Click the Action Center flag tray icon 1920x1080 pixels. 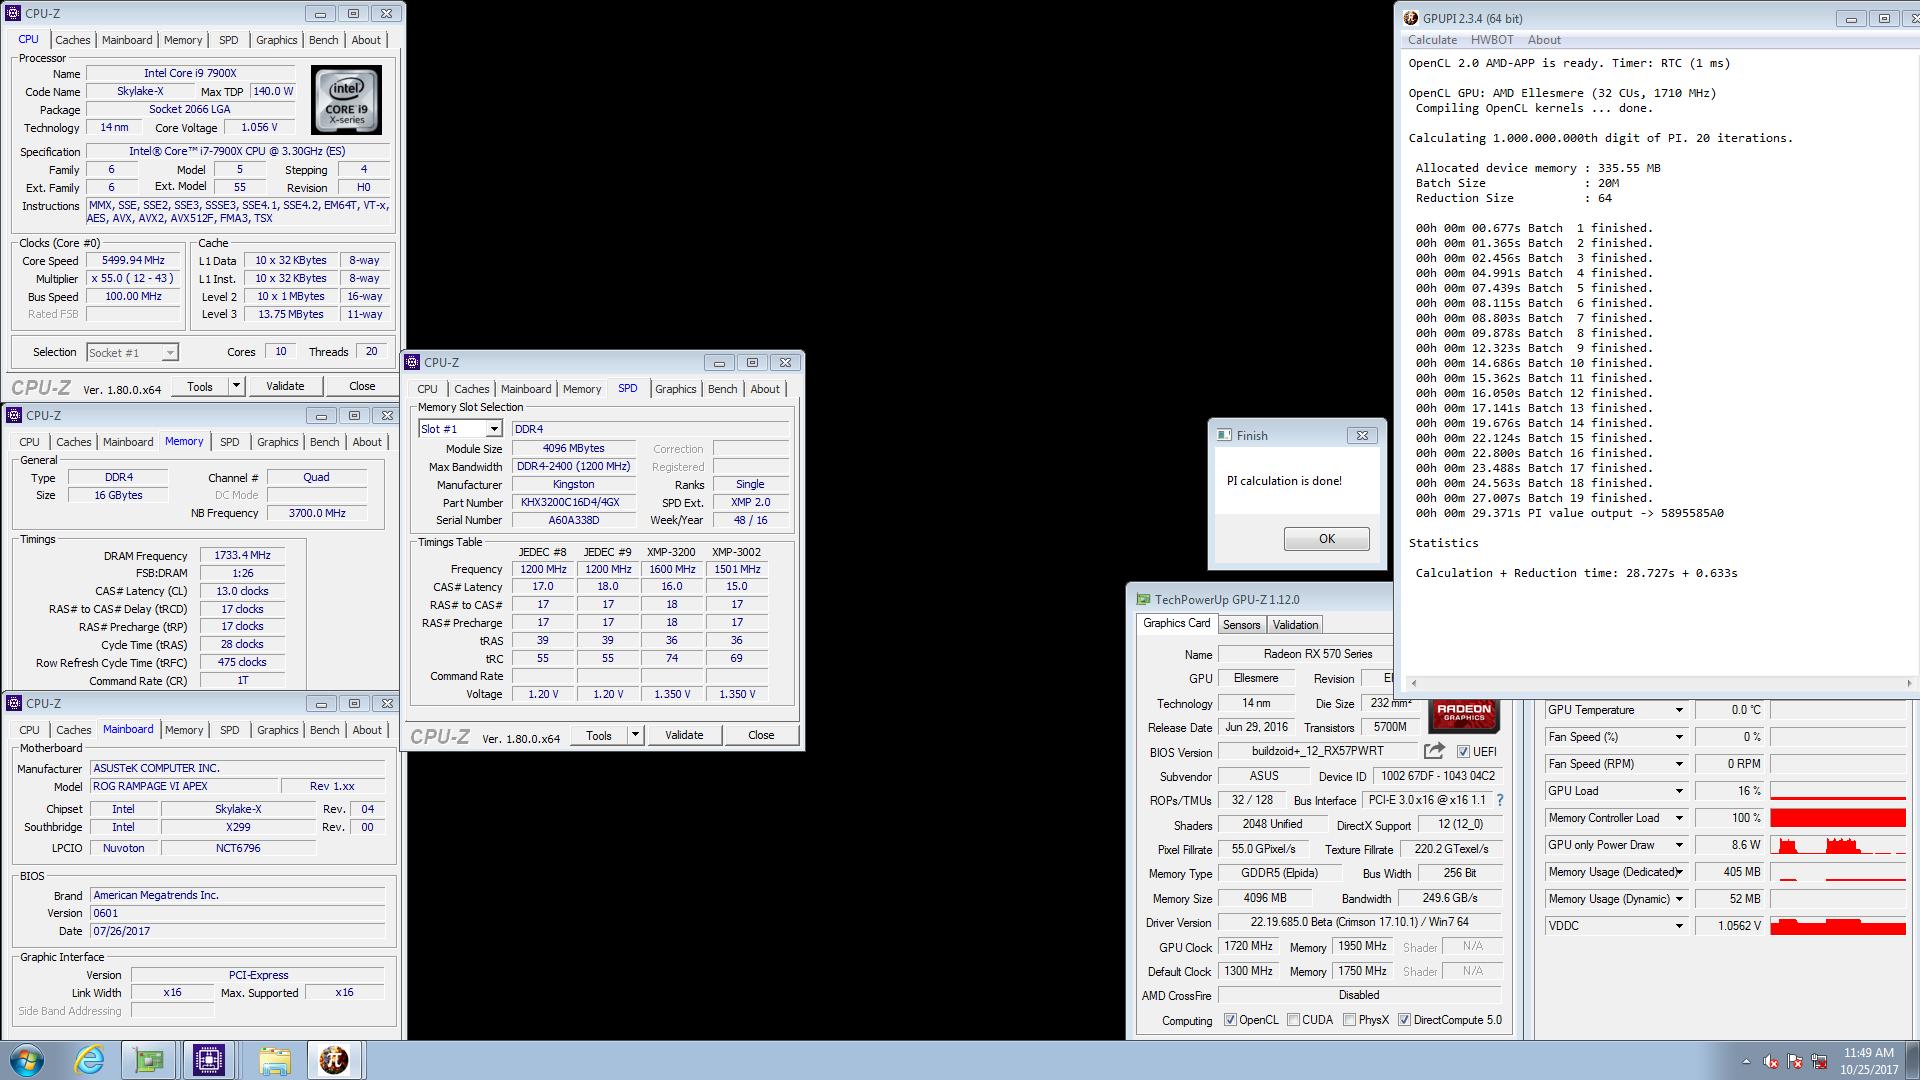pyautogui.click(x=1795, y=1062)
